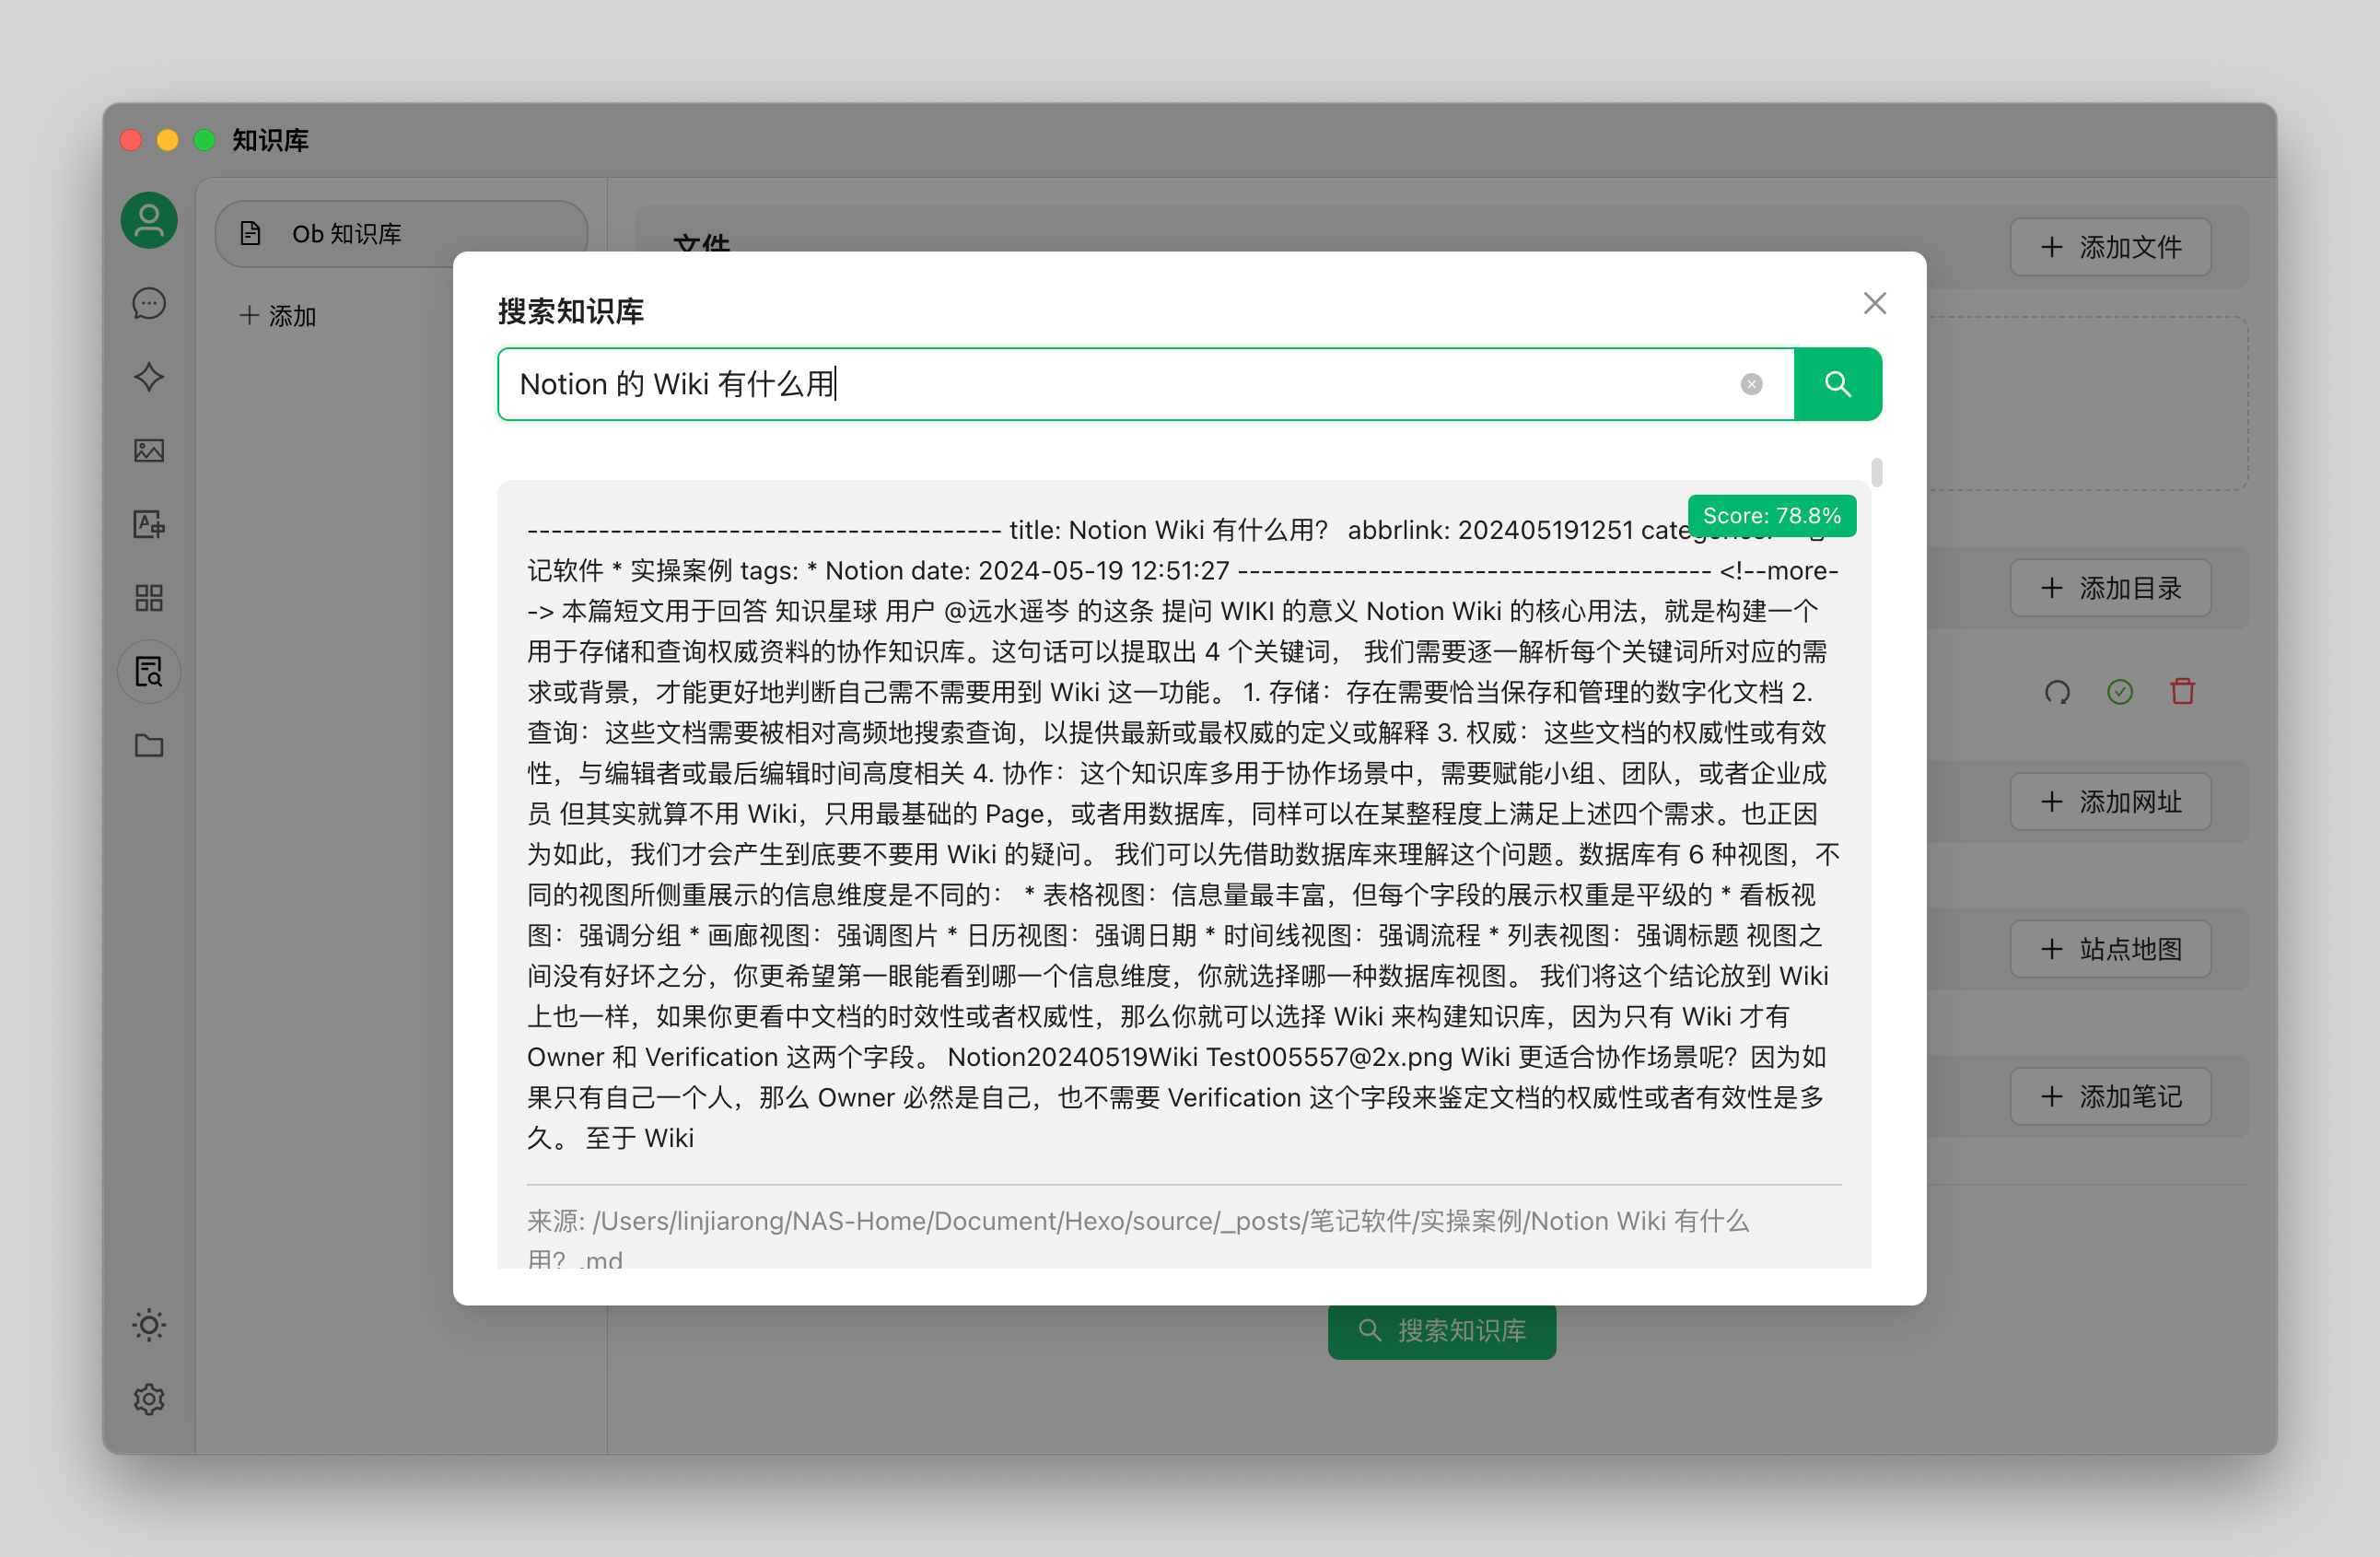Open the files folder sidebar icon
2380x1557 pixels.
point(149,745)
